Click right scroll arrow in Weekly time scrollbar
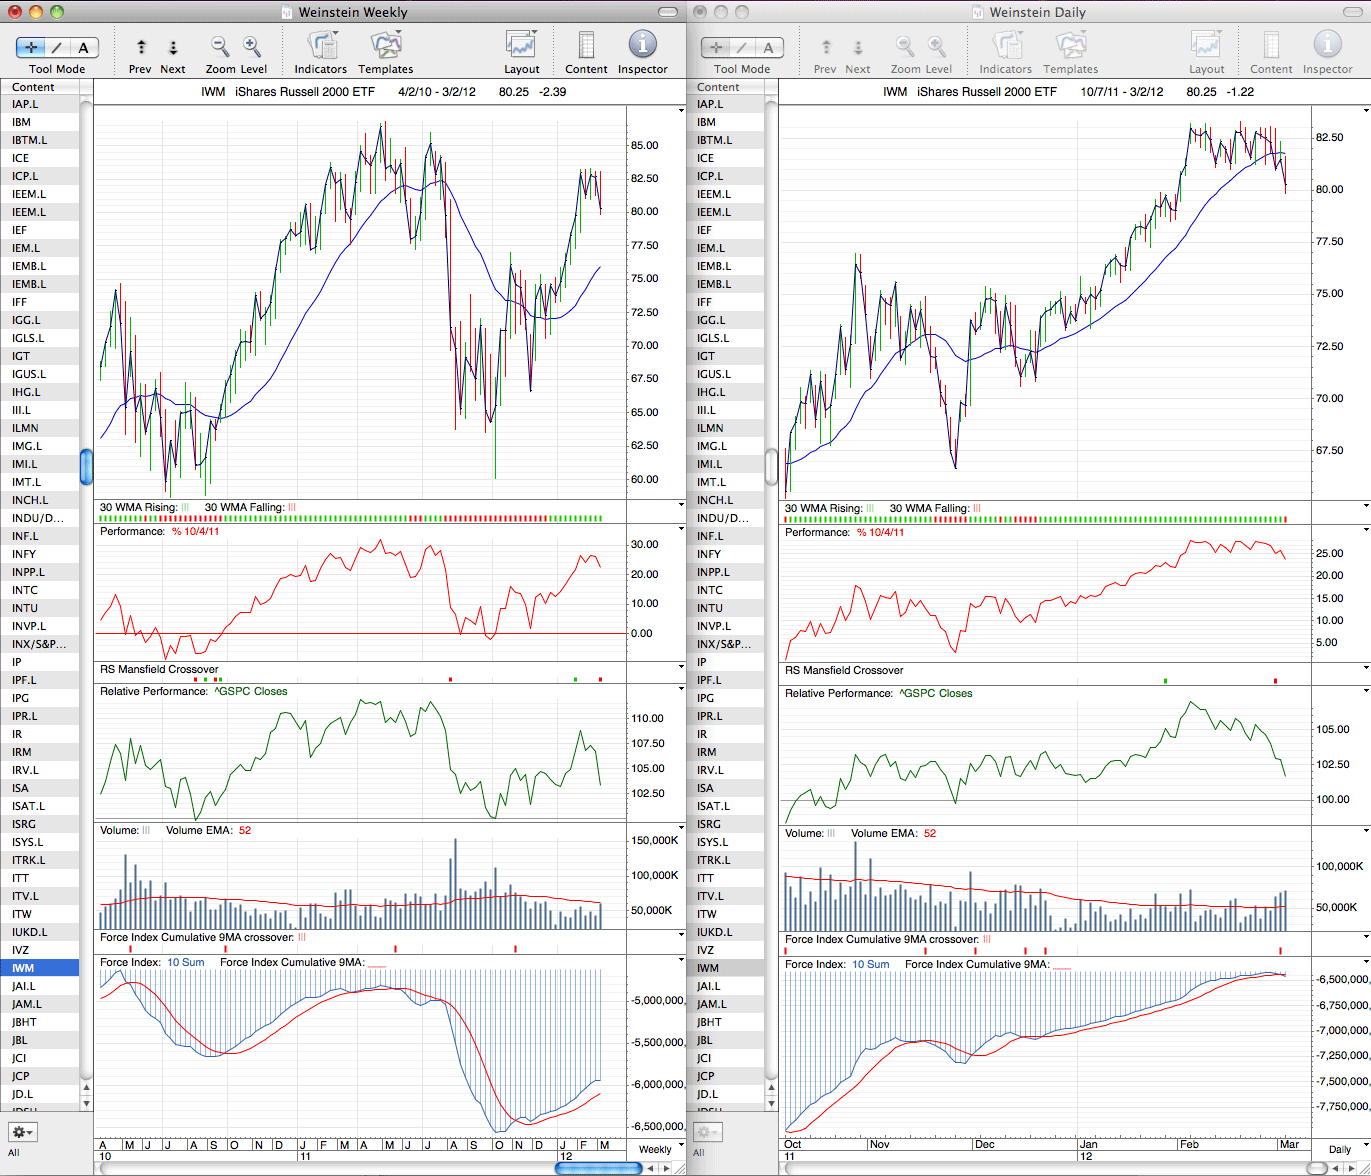This screenshot has height=1176, width=1371. pos(666,1167)
